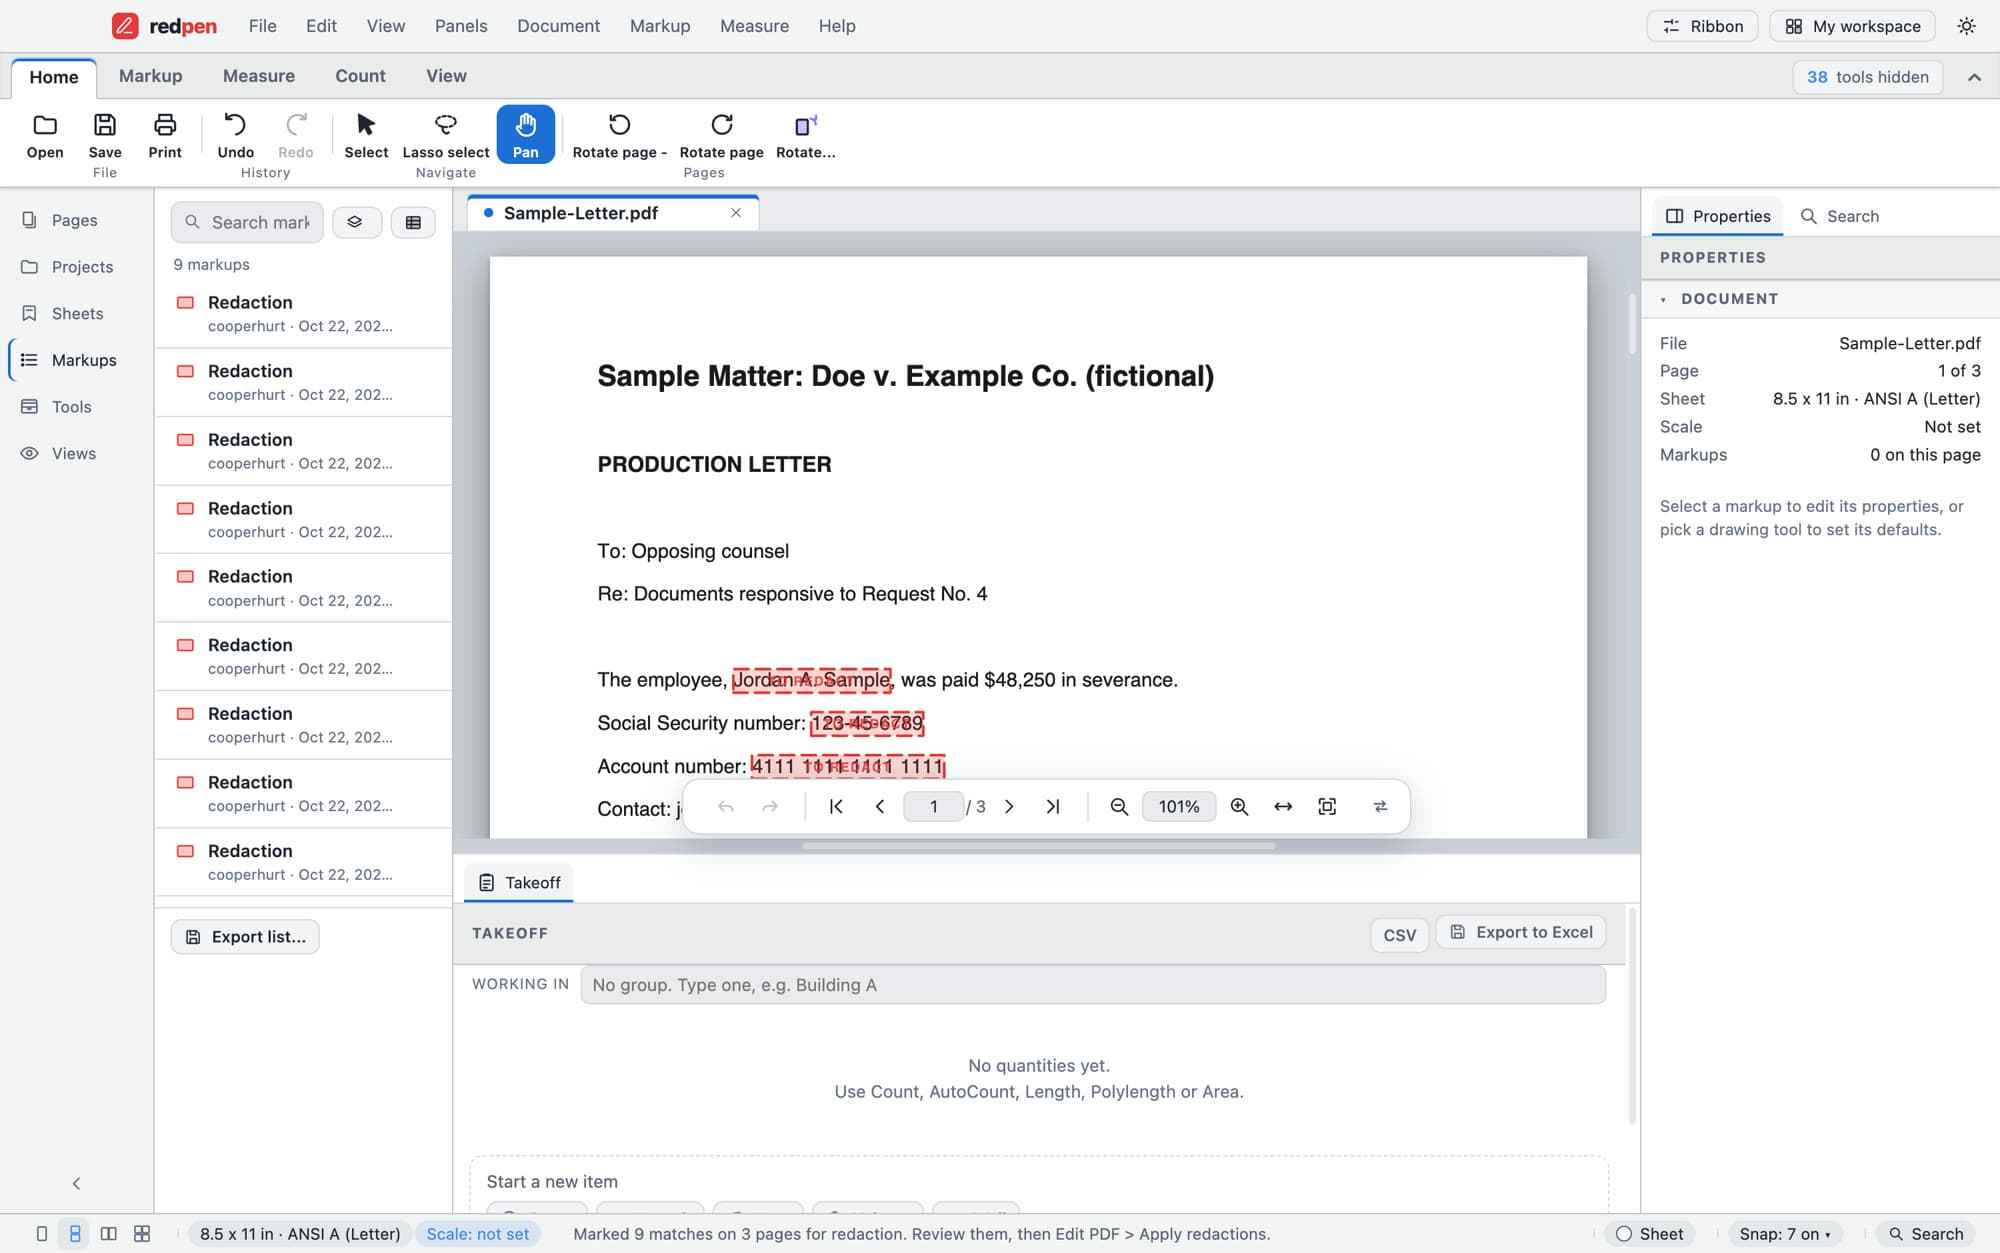2000x1253 pixels.
Task: Open the Rotate... pages tool
Action: (805, 135)
